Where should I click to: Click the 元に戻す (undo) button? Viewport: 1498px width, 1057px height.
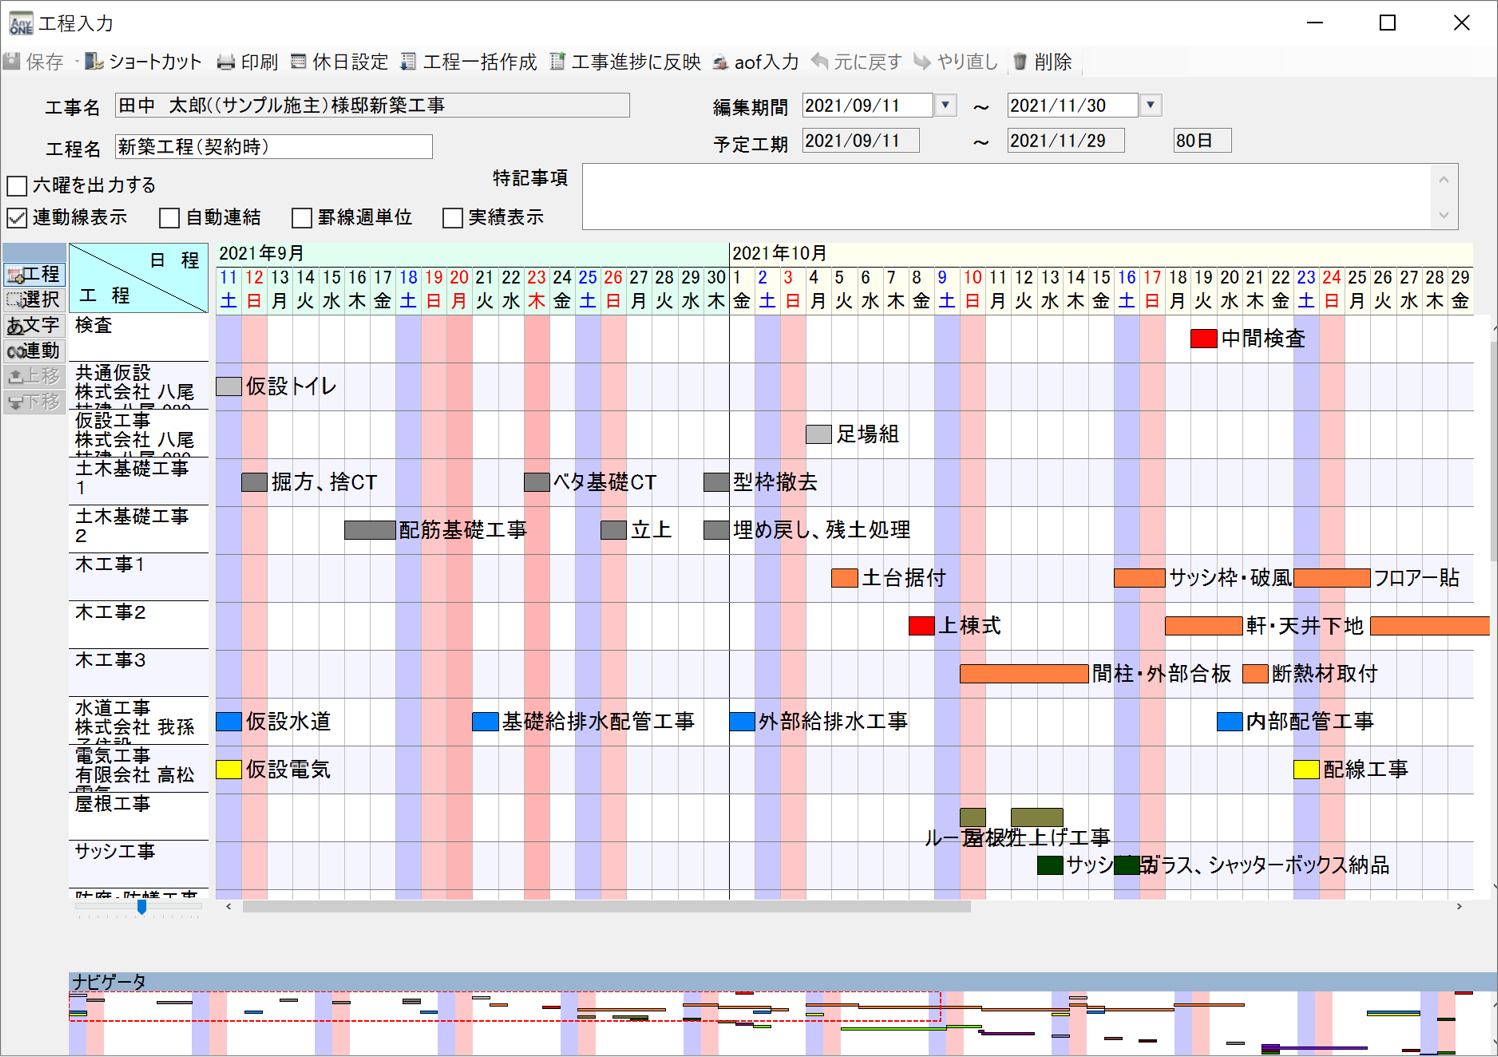coord(860,61)
